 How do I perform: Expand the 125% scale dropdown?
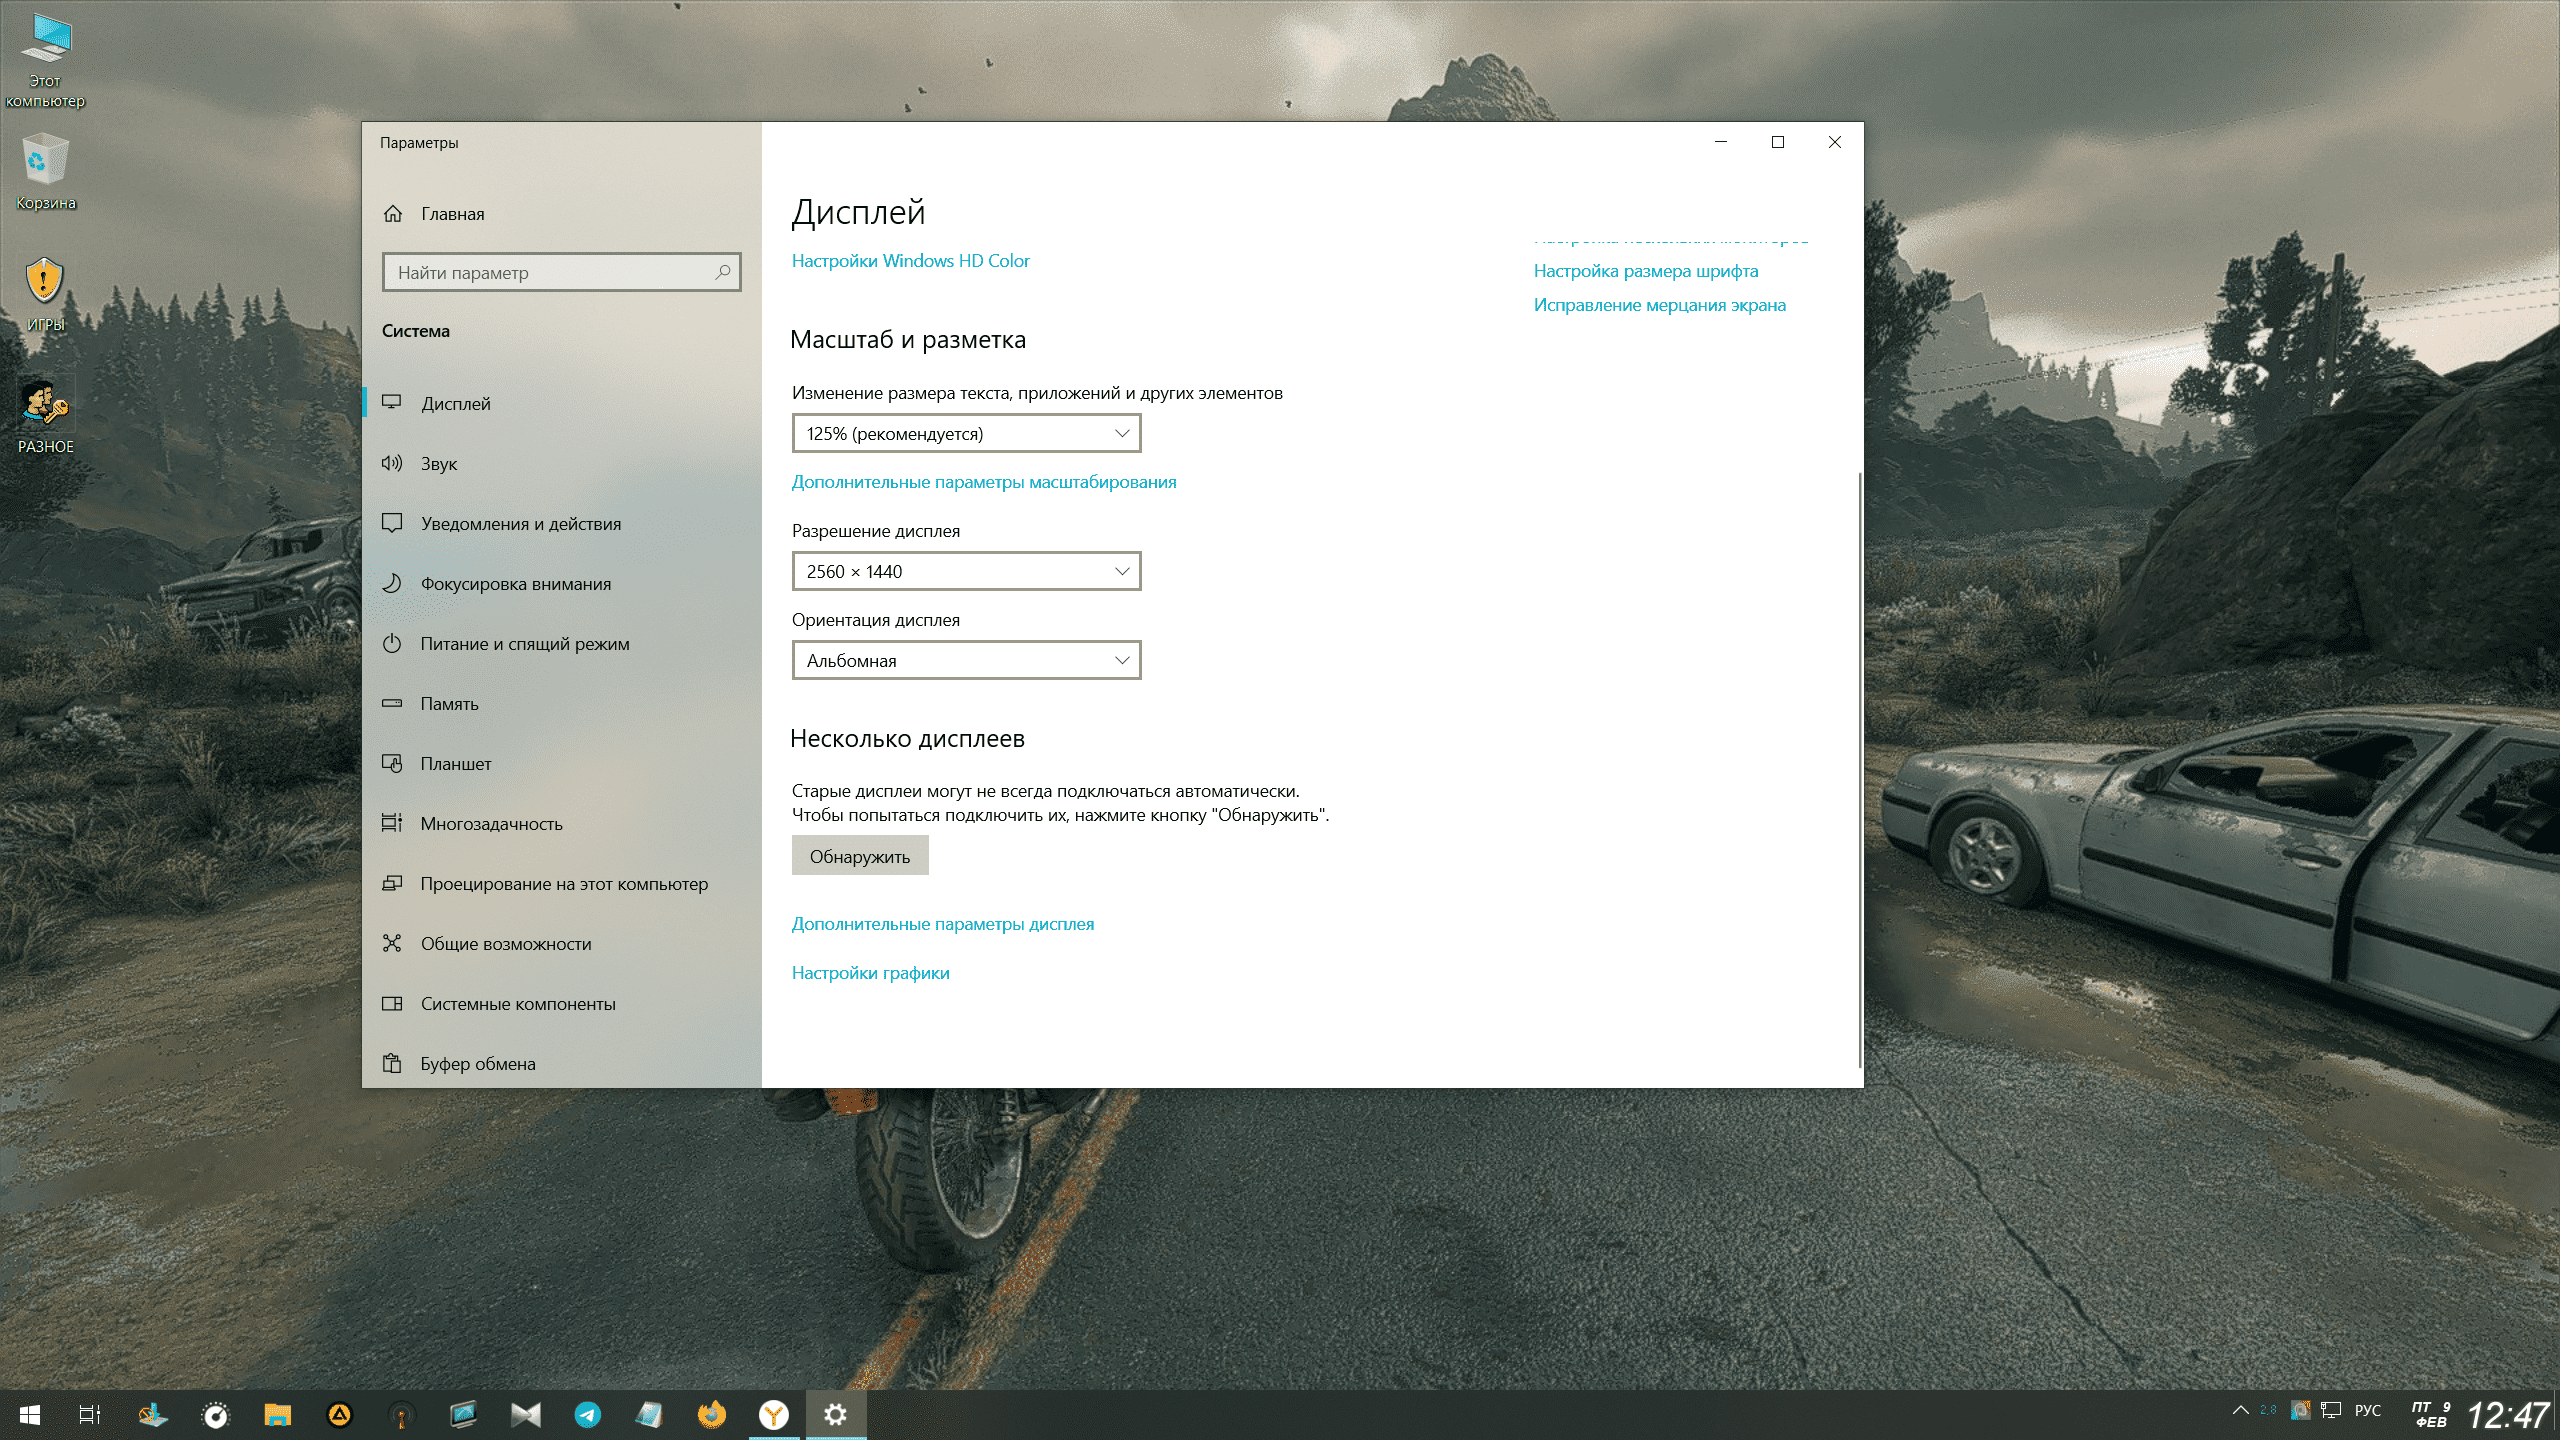pyautogui.click(x=966, y=433)
